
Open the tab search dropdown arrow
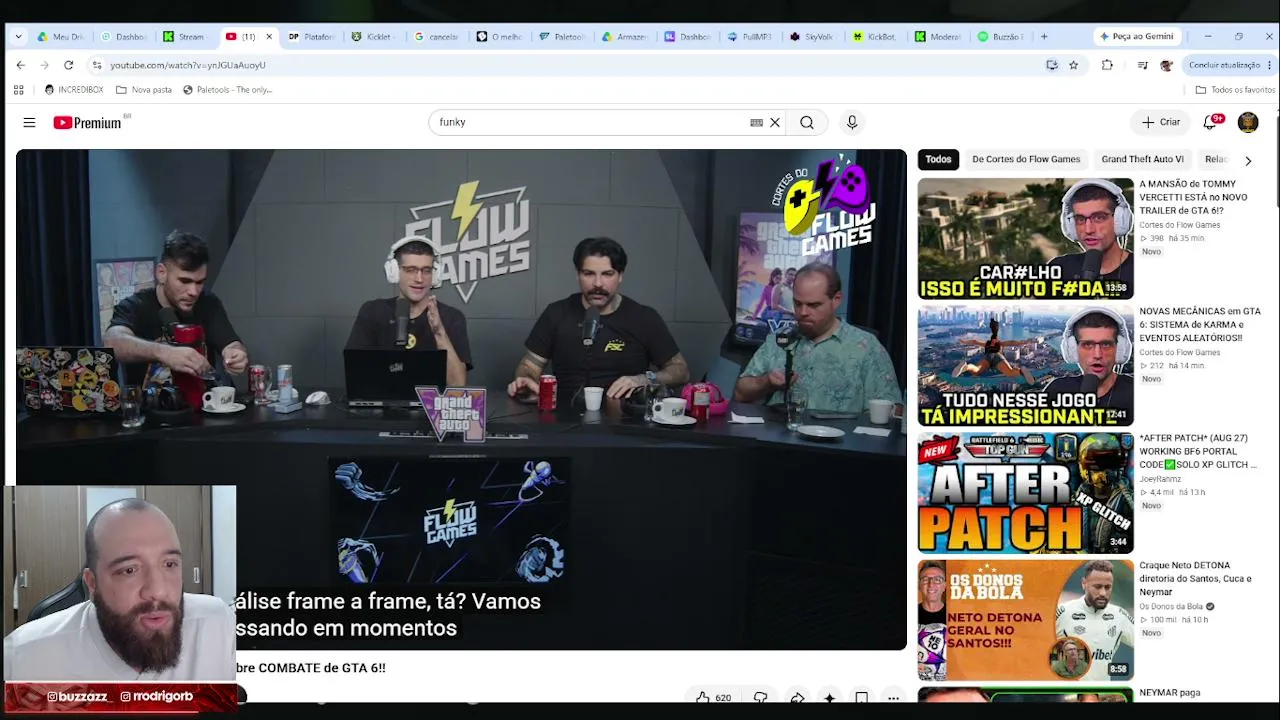click(18, 37)
